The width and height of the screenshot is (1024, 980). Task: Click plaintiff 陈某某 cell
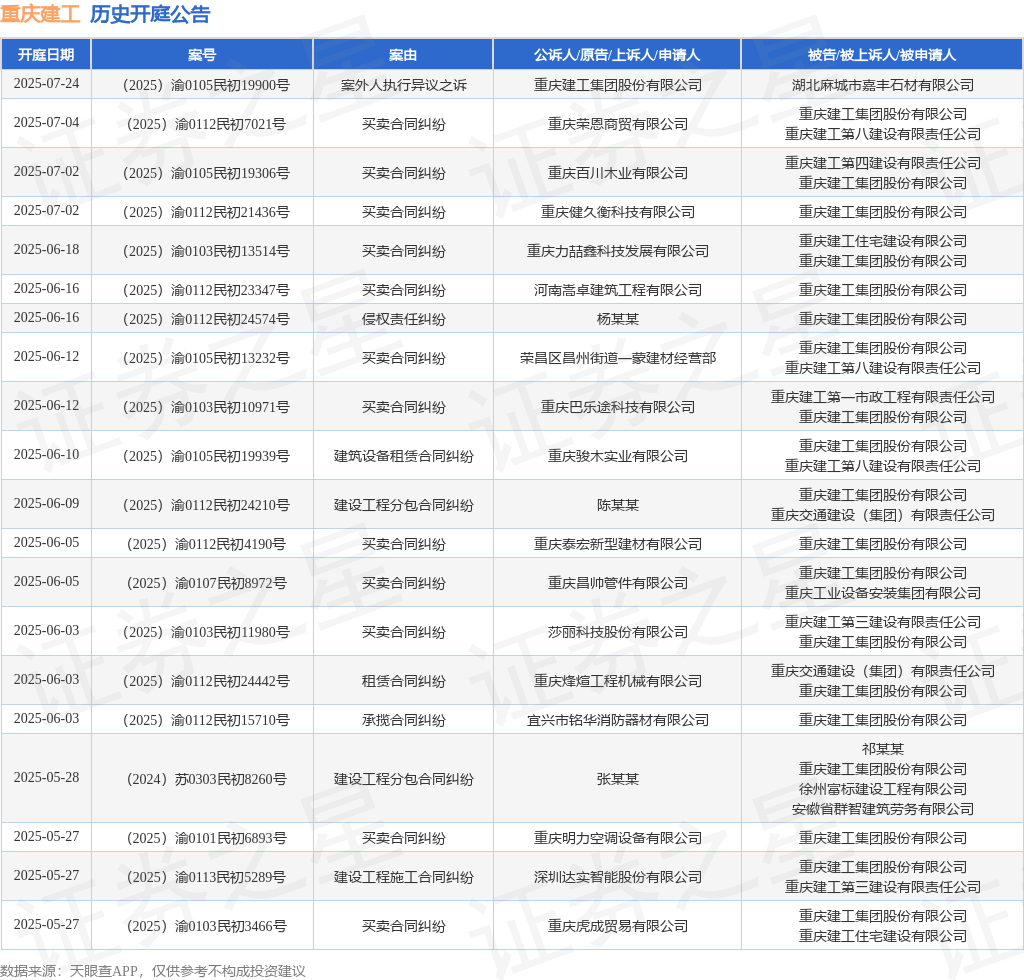[x=618, y=505]
